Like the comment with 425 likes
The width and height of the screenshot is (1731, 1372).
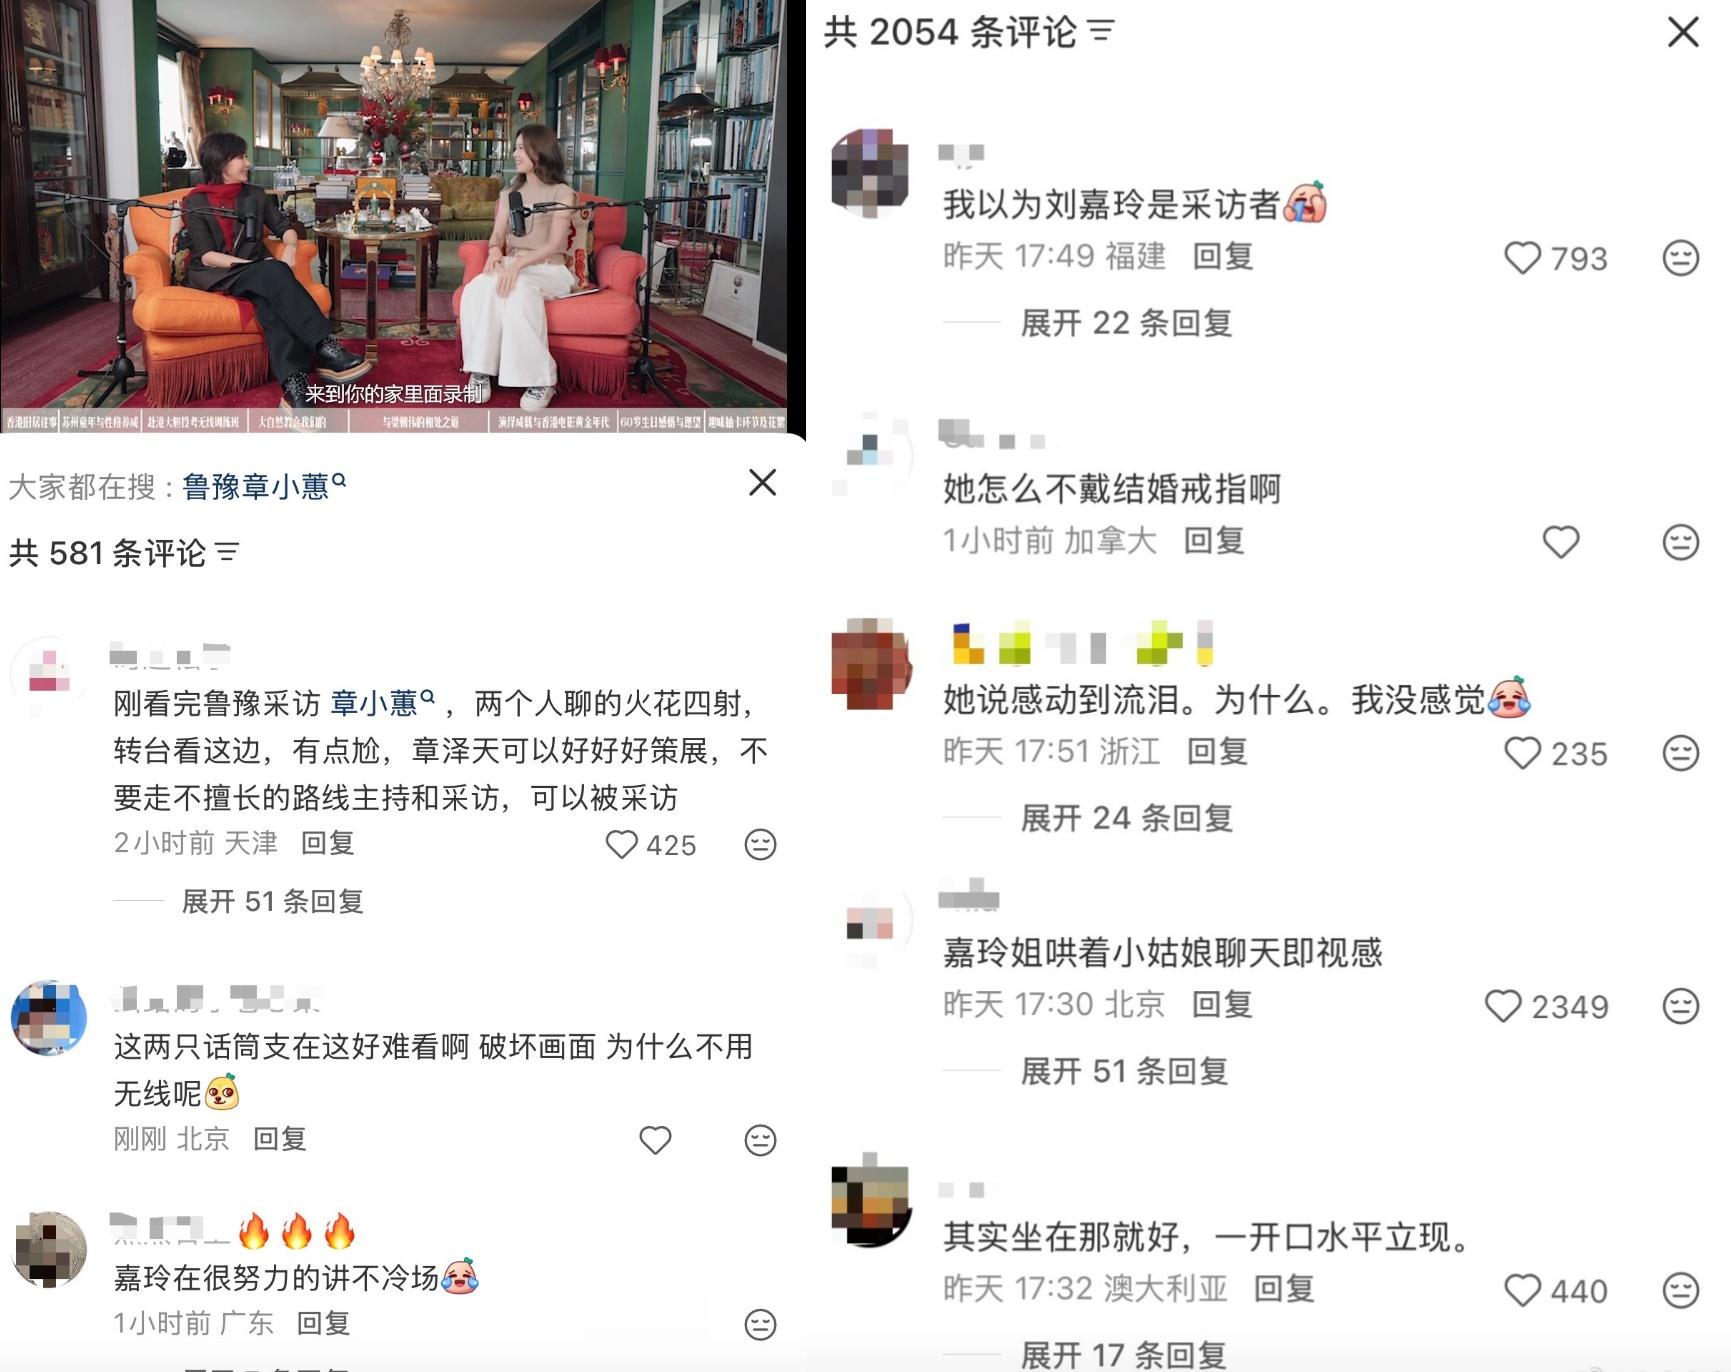click(x=621, y=845)
